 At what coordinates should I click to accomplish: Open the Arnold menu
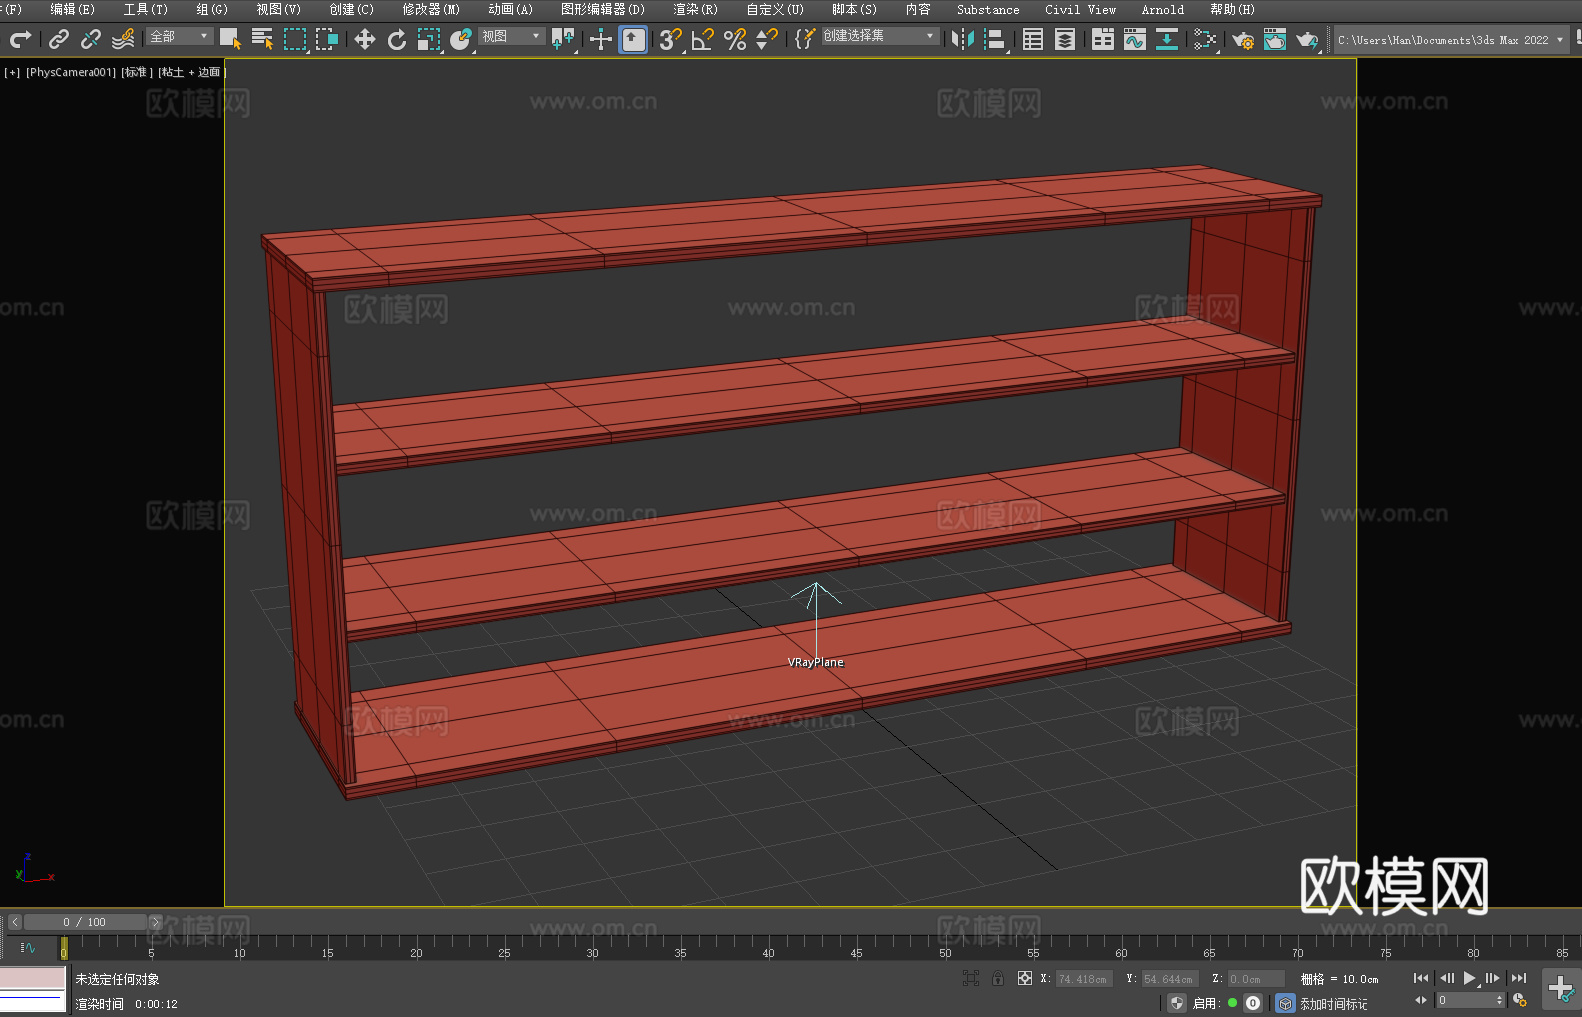coord(1162,9)
